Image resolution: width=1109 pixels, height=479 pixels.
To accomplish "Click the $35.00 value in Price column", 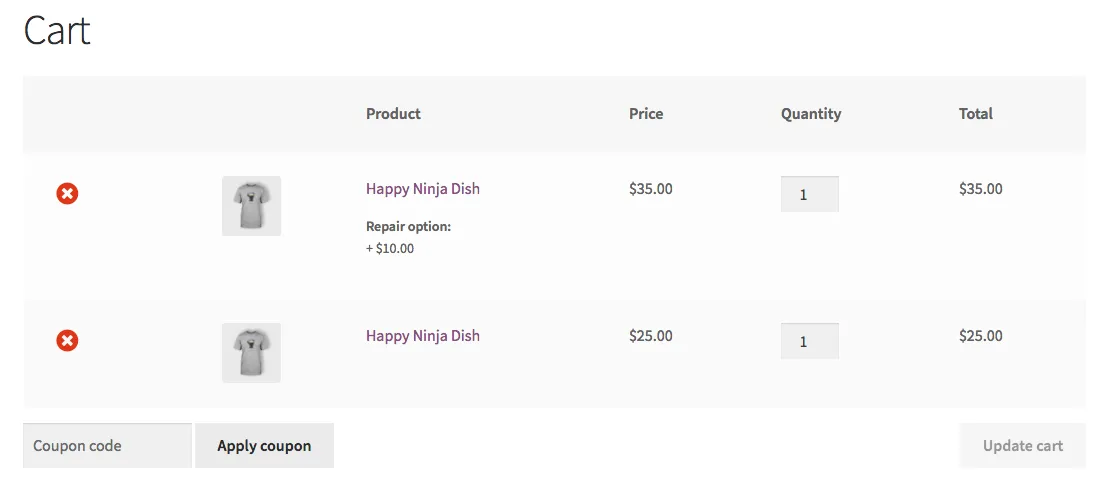I will [x=650, y=189].
